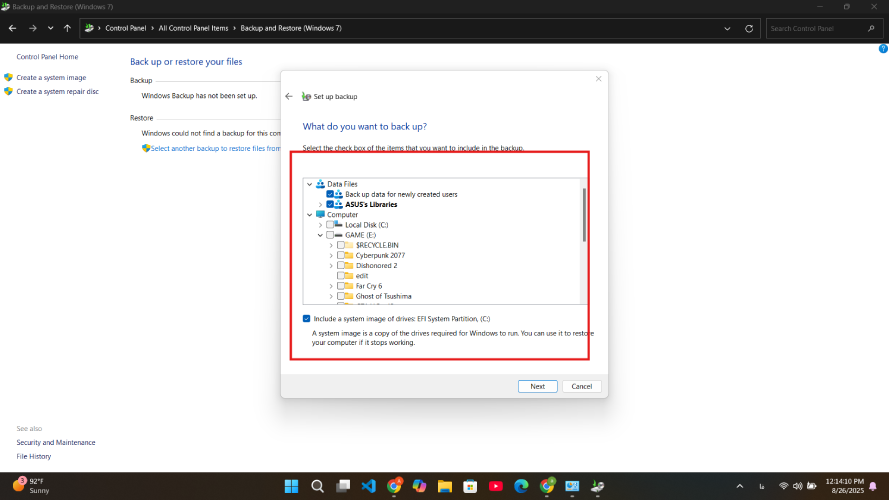
Task: Open Microsoft Store from taskbar
Action: 471,486
